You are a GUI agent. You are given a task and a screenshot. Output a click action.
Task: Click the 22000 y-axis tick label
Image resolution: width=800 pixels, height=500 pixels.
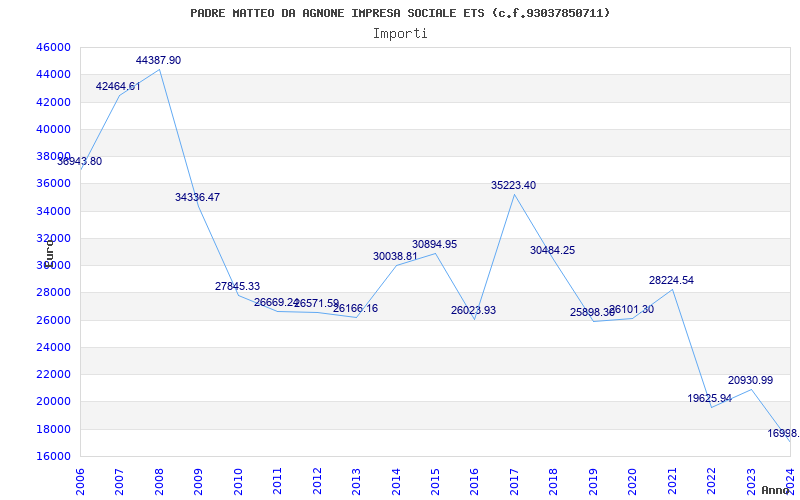tap(53, 374)
